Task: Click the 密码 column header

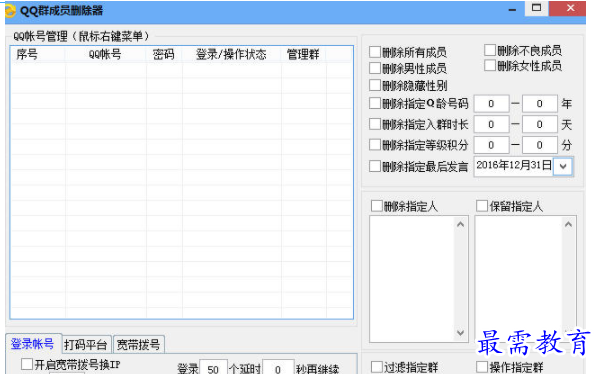Action: (164, 54)
